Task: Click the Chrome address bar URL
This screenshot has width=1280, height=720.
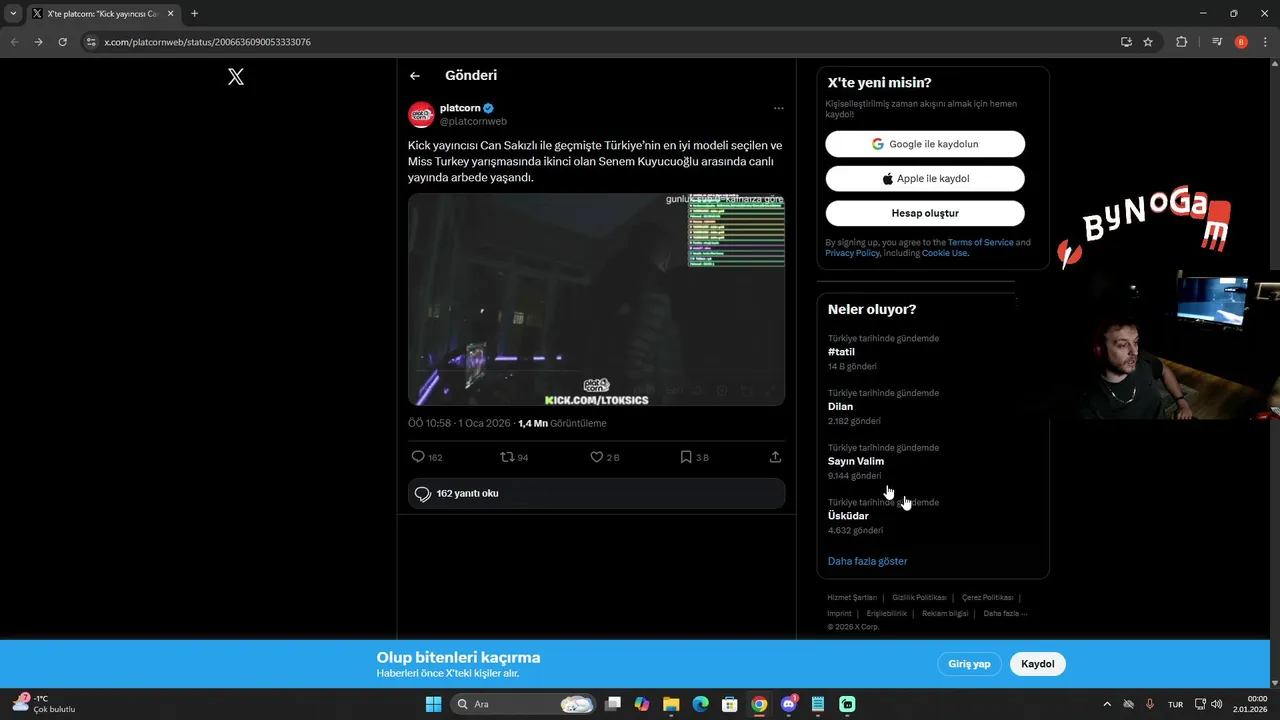Action: pos(208,42)
